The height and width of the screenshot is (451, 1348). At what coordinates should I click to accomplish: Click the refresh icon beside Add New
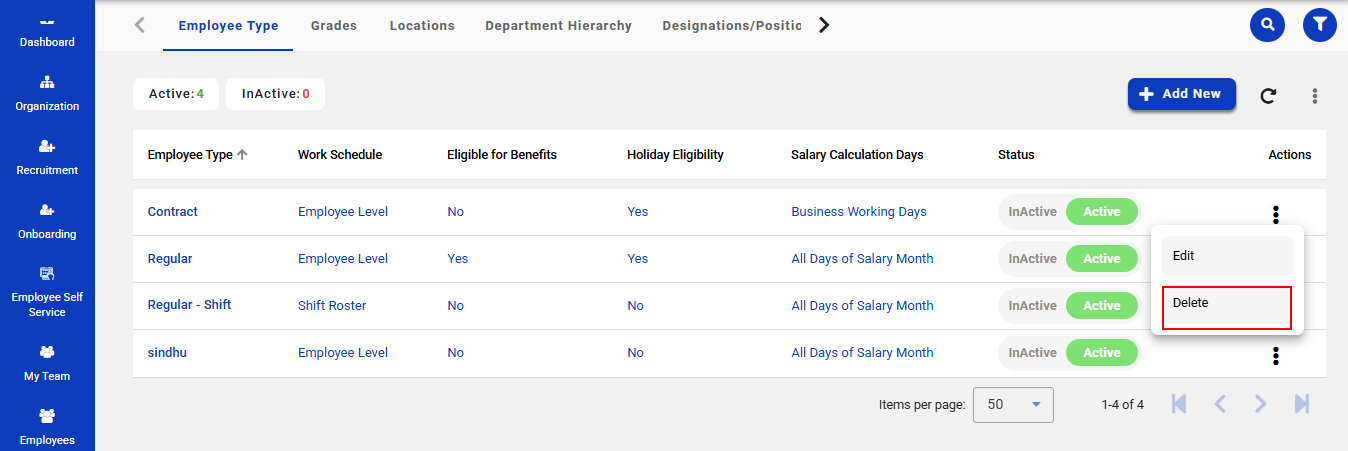click(1268, 96)
